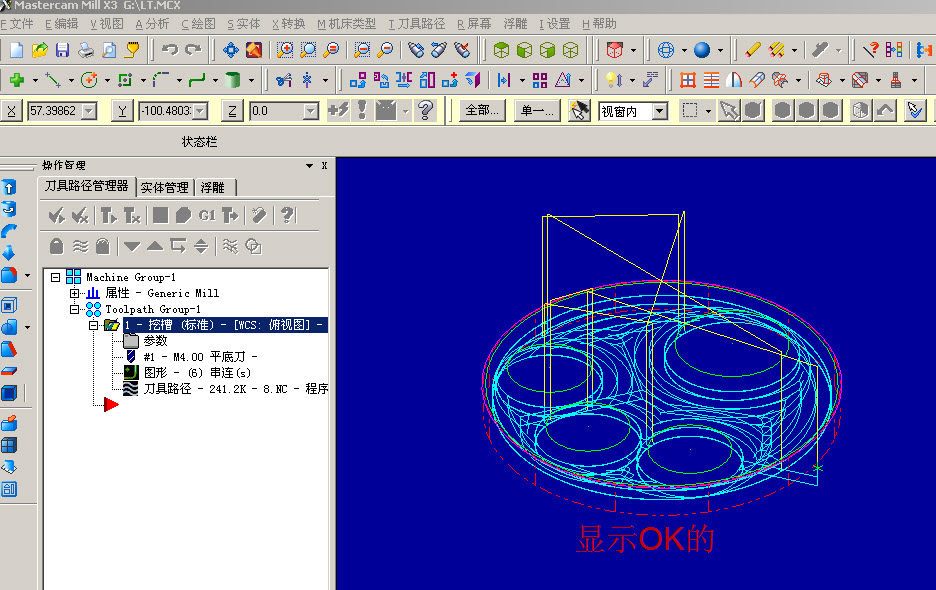
Task: Switch to the 浮雕 tab
Action: (213, 188)
